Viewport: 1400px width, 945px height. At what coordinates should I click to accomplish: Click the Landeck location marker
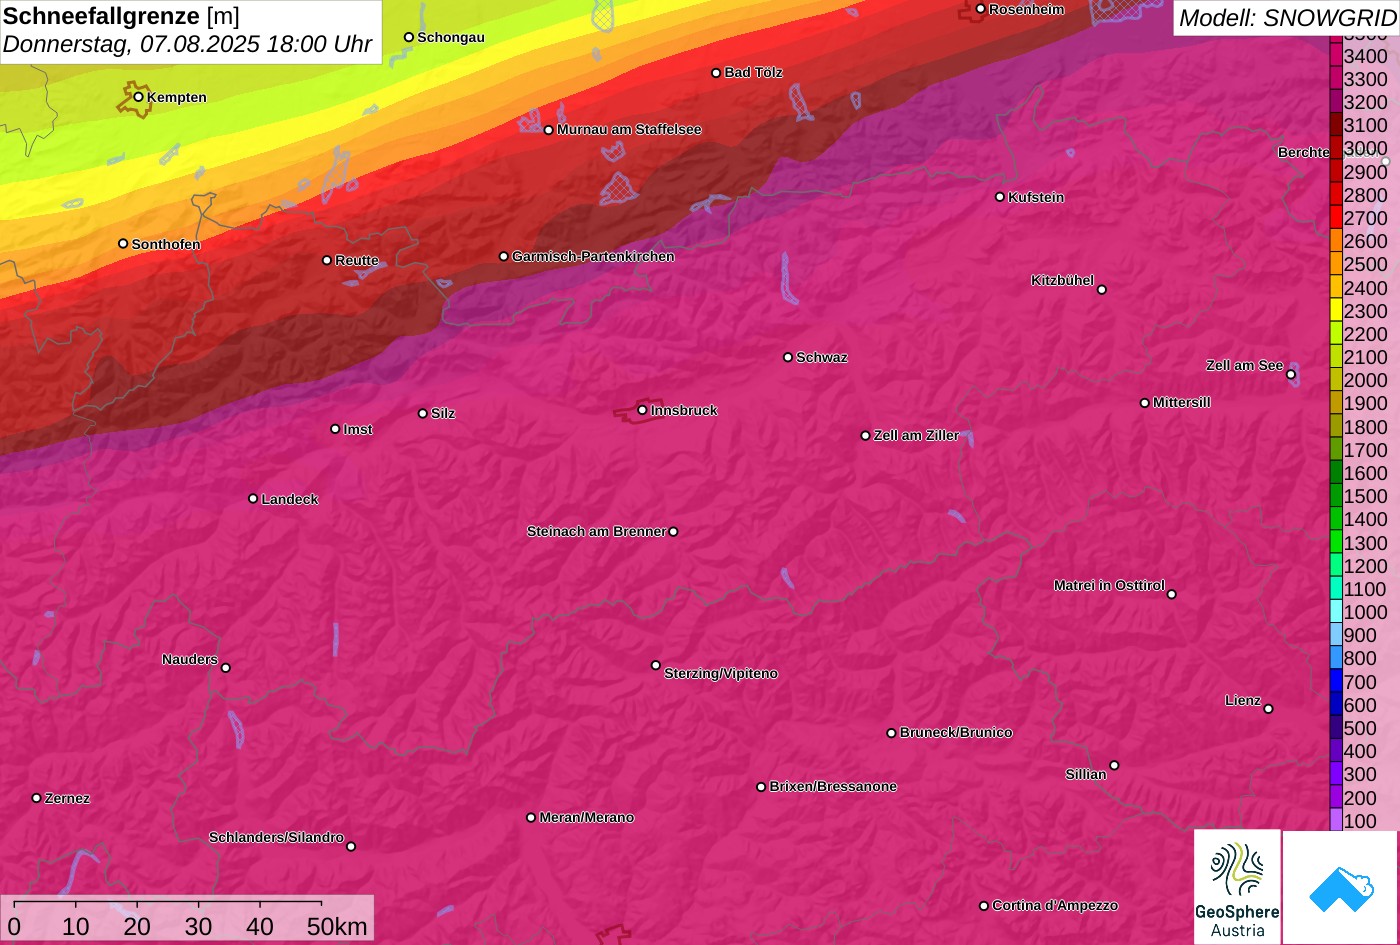coord(253,499)
